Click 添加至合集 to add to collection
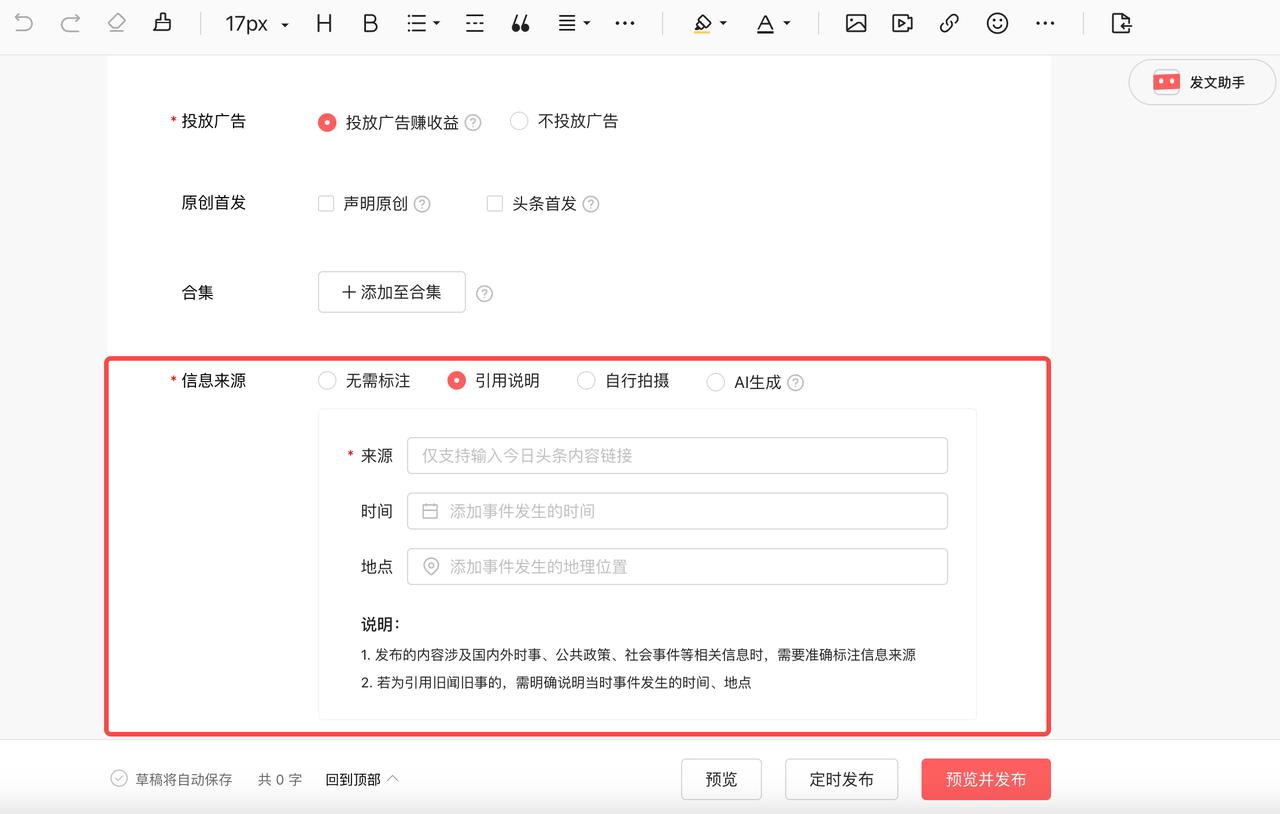 391,292
